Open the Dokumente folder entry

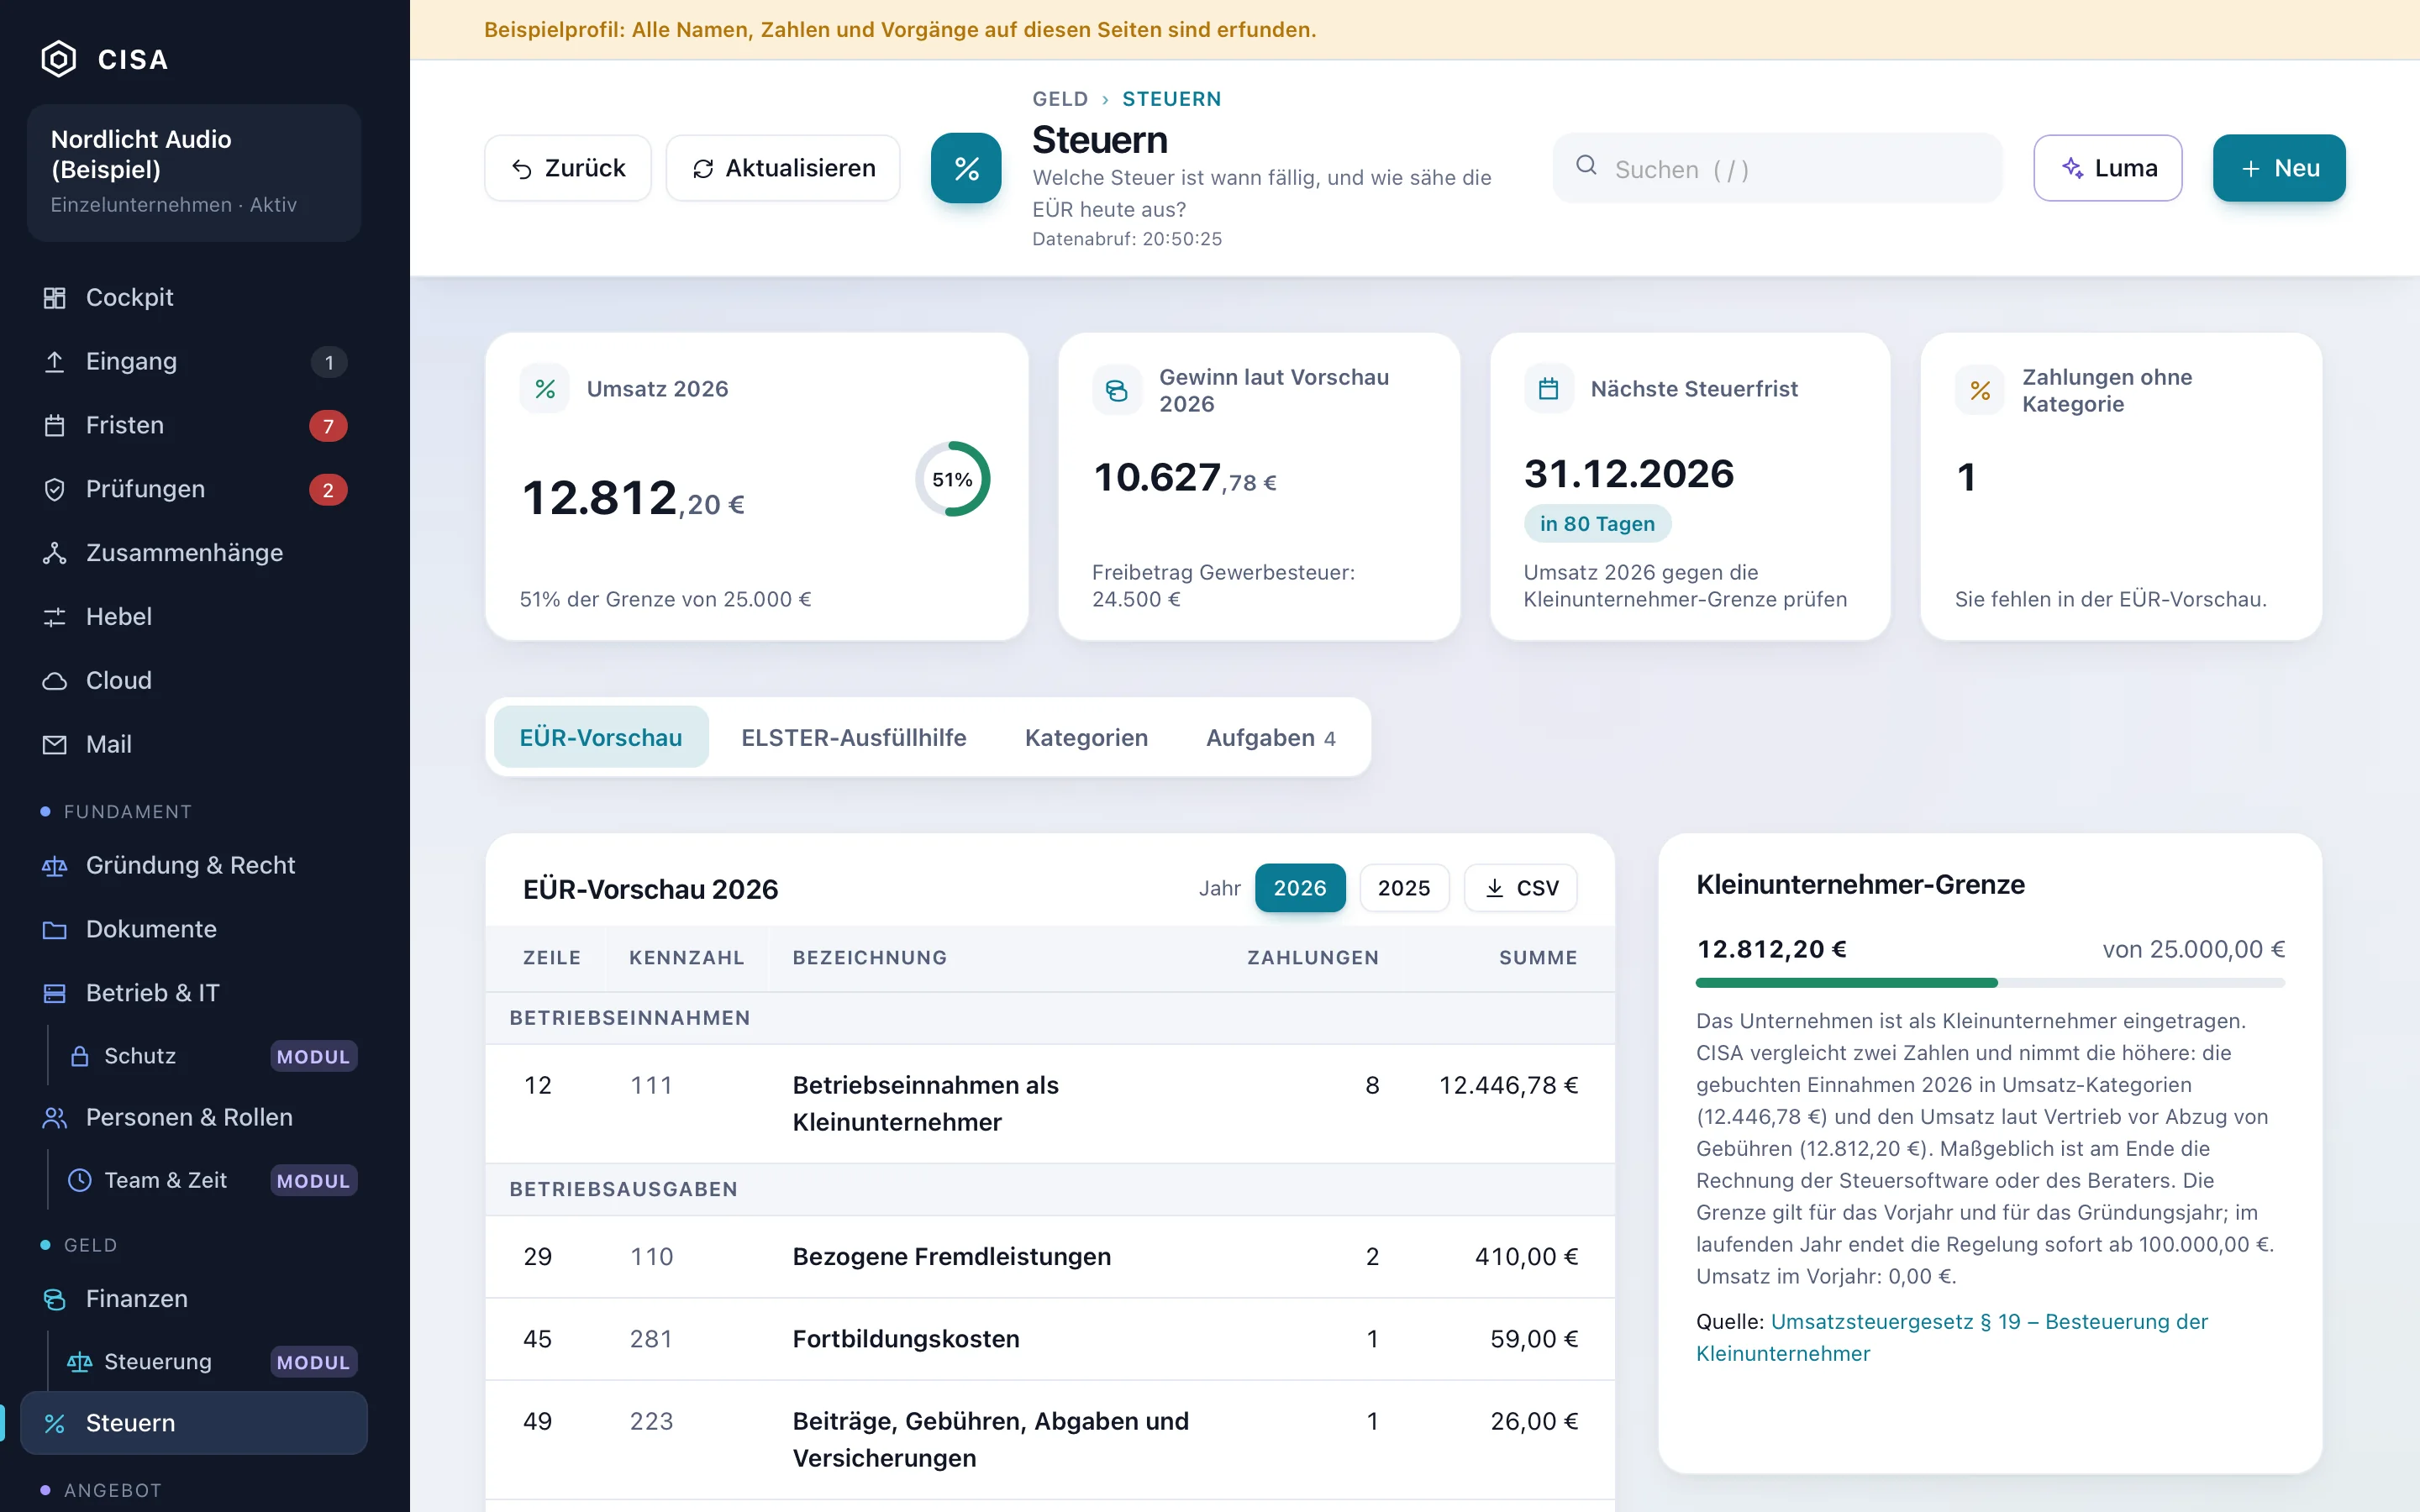(194, 929)
